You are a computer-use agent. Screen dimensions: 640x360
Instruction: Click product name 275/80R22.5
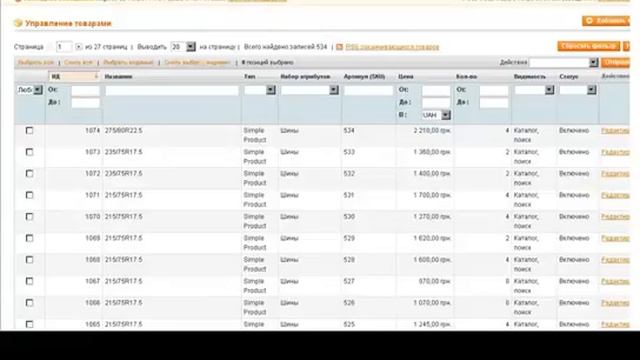(x=124, y=131)
